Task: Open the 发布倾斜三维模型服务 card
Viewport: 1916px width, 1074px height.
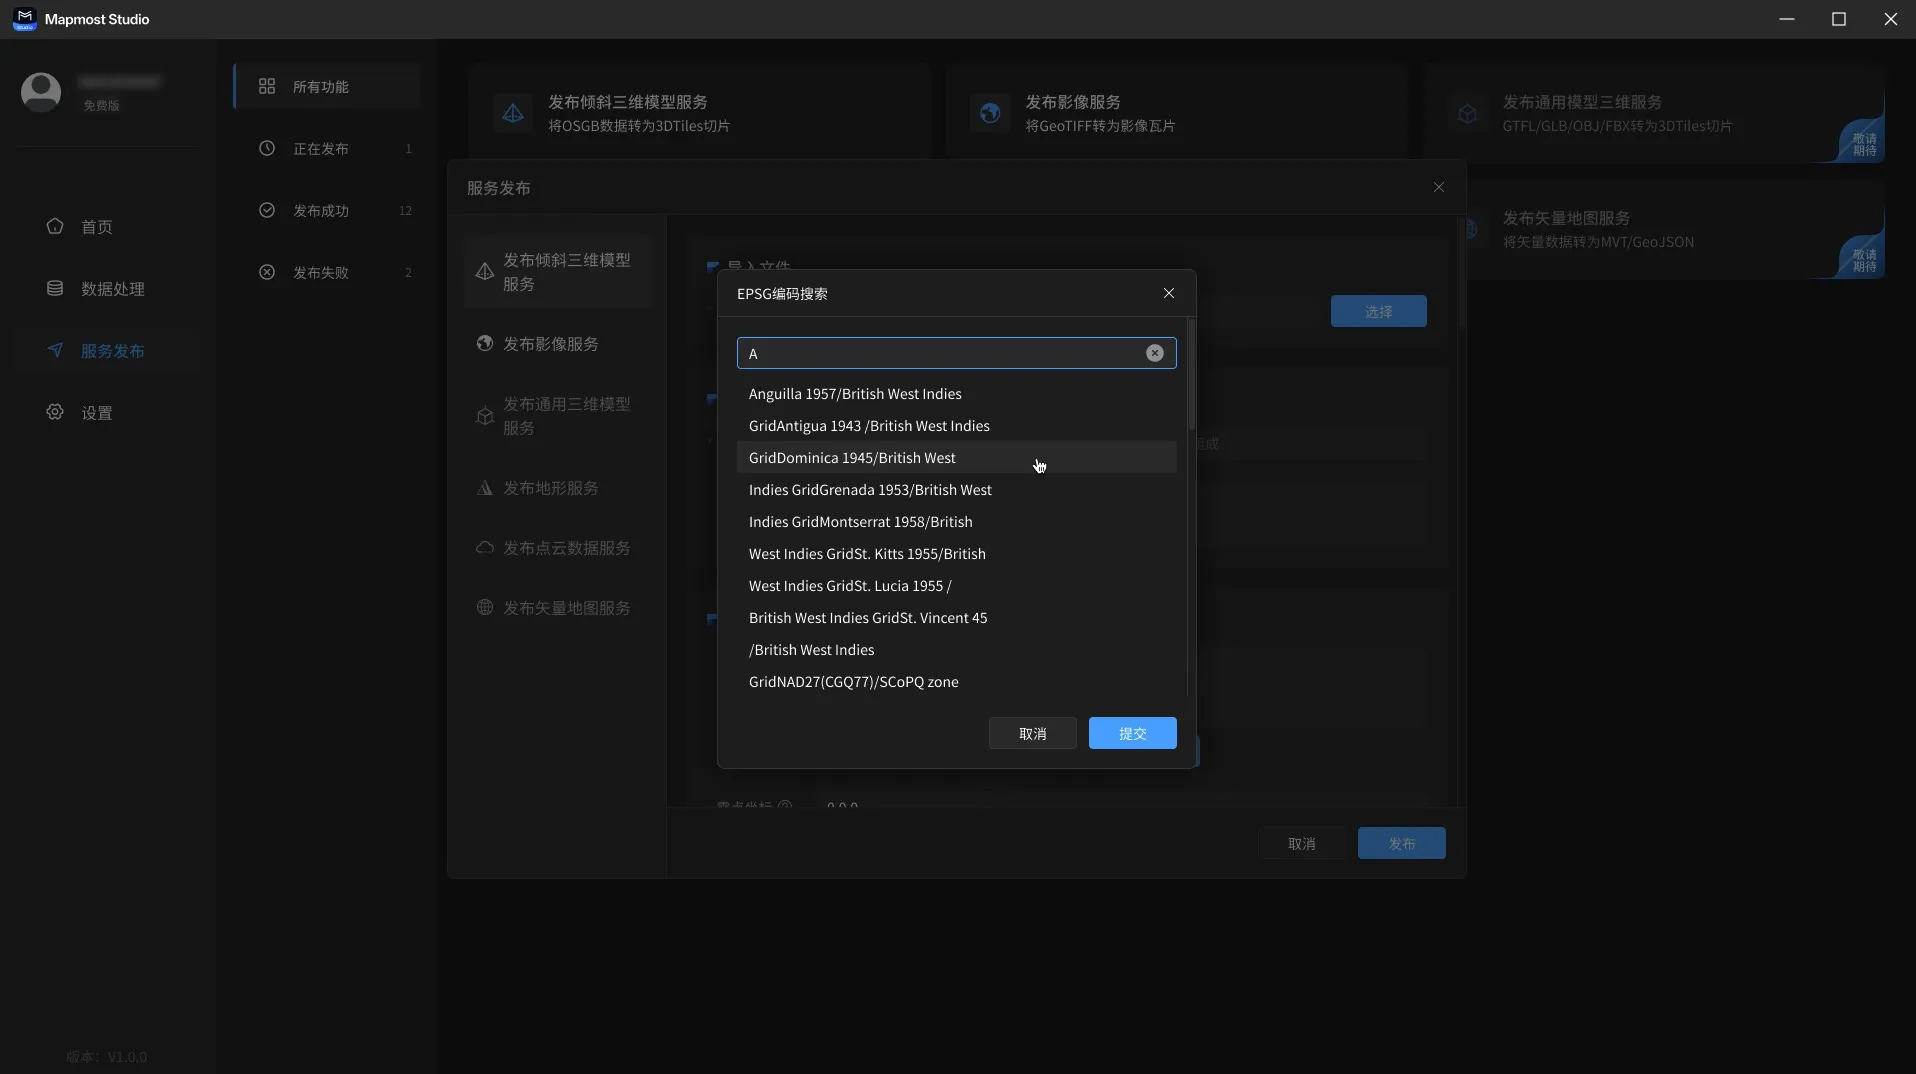Action: (x=699, y=112)
